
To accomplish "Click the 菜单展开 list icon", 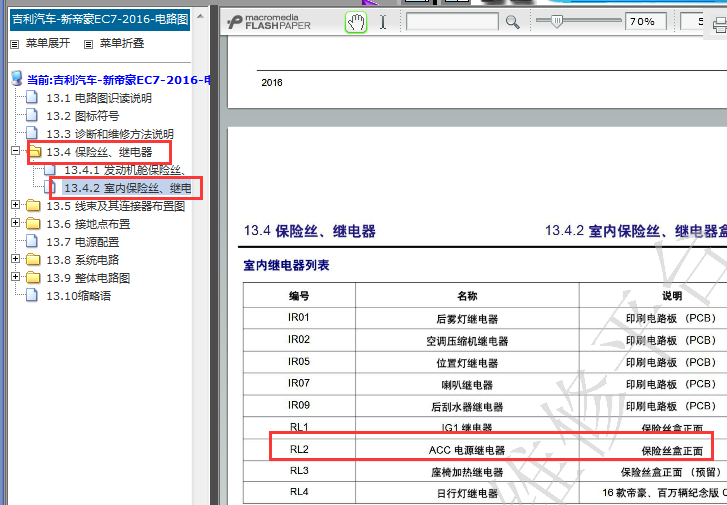I will click(15, 45).
